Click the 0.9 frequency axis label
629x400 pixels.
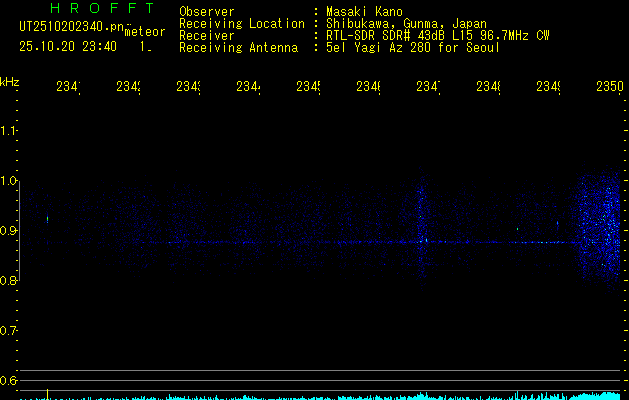pyautogui.click(x=9, y=231)
